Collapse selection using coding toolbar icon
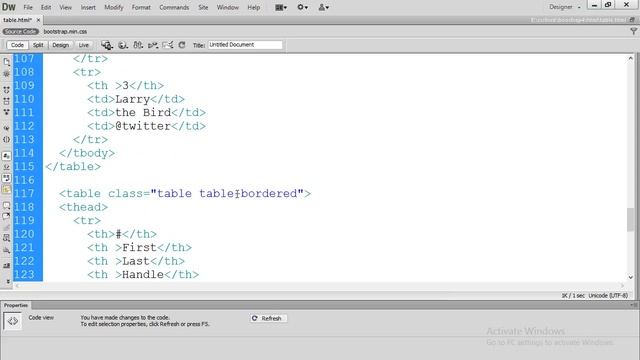 (x=7, y=101)
